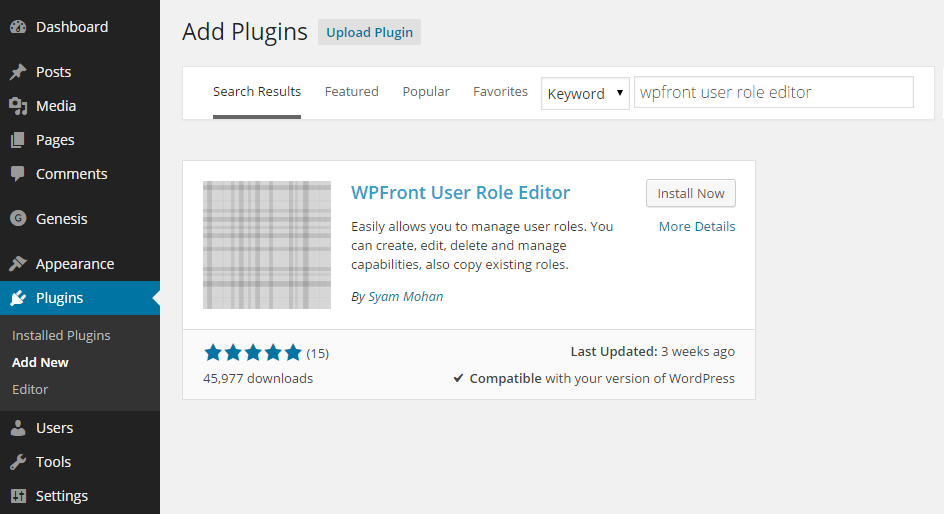Click the Comments speech bubble icon

tap(18, 174)
